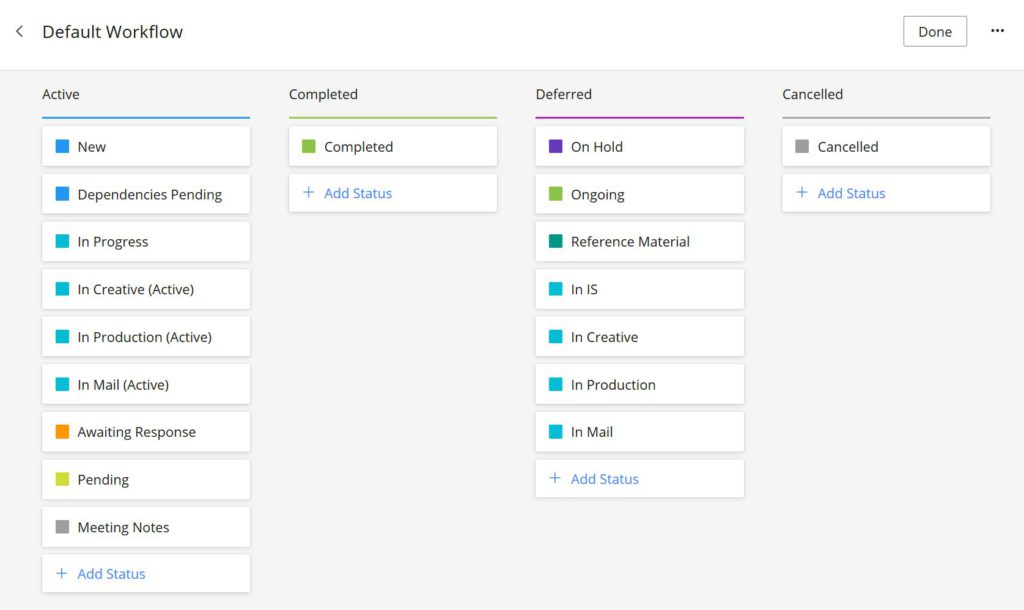Click the plus icon in the Cancelled column
1024x610 pixels.
pyautogui.click(x=800, y=193)
